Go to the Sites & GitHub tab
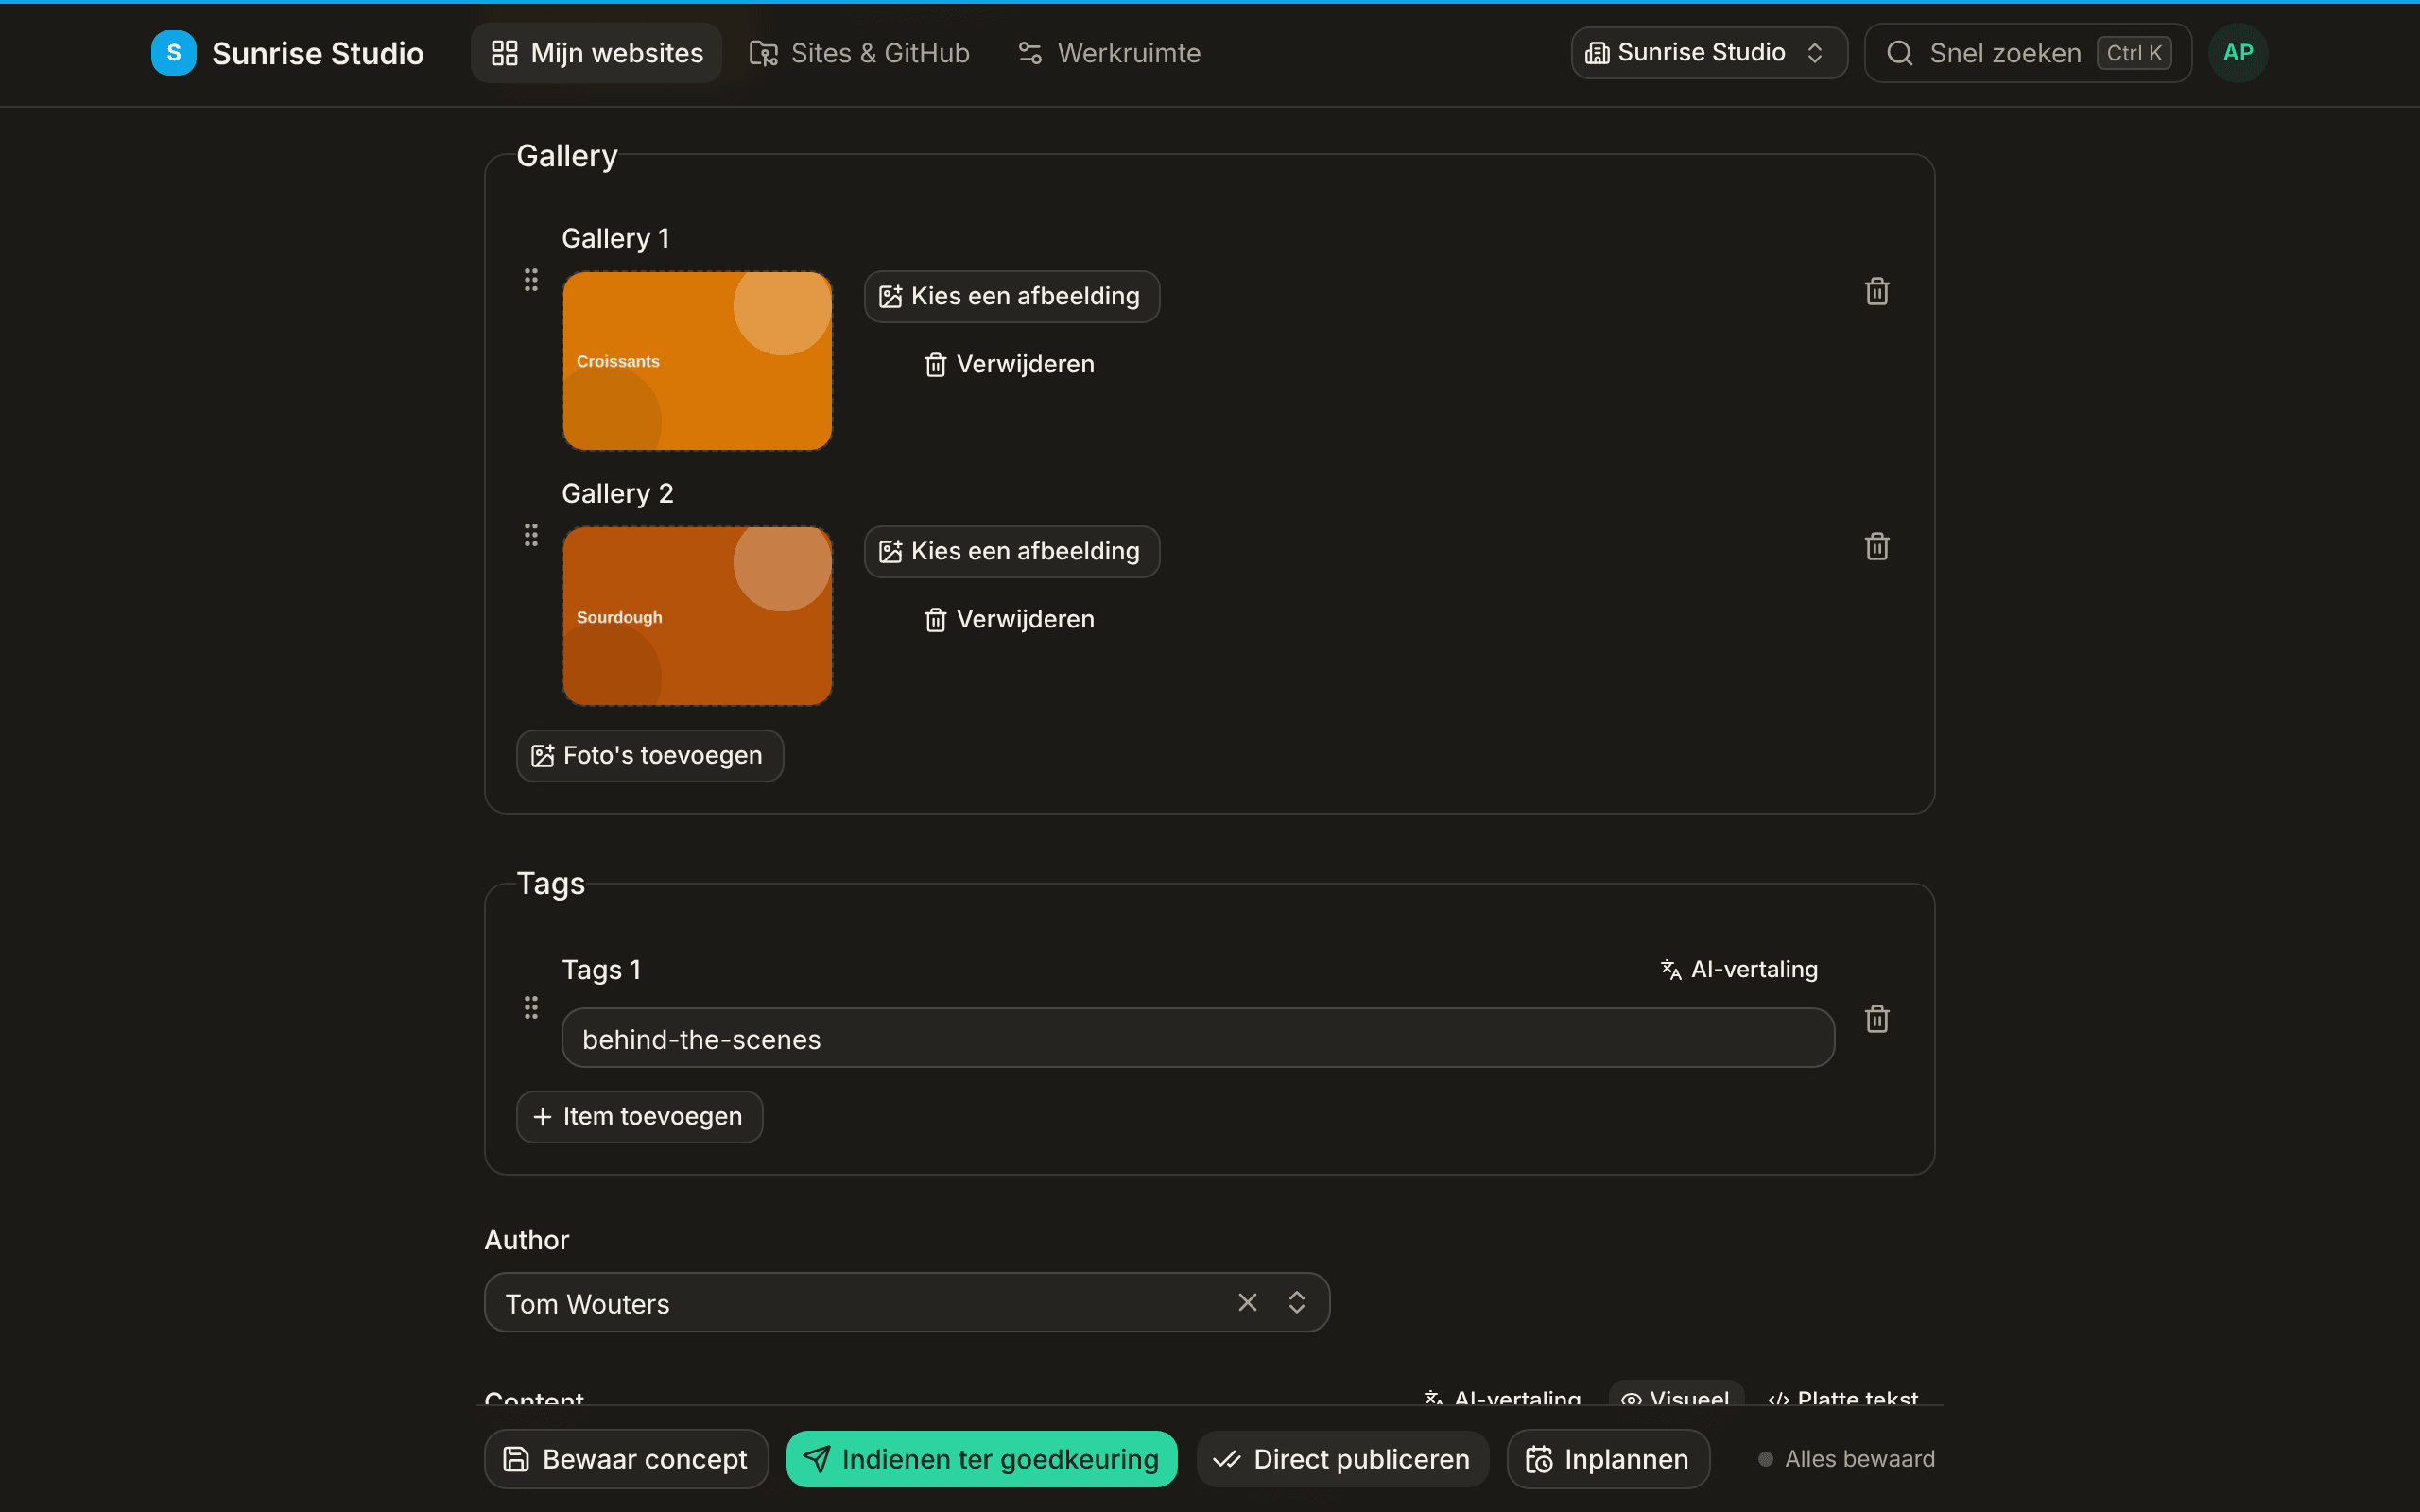This screenshot has width=2420, height=1512. pyautogui.click(x=860, y=53)
